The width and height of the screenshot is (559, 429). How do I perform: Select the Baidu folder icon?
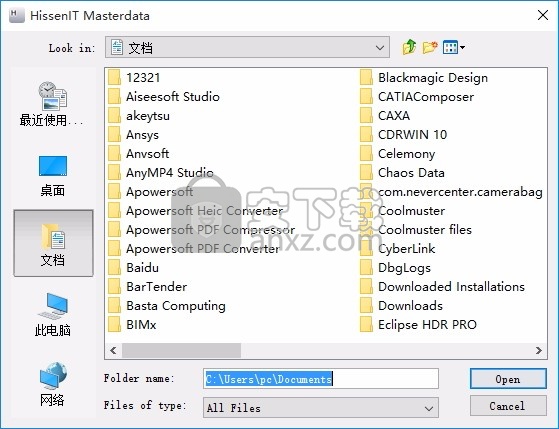click(114, 267)
